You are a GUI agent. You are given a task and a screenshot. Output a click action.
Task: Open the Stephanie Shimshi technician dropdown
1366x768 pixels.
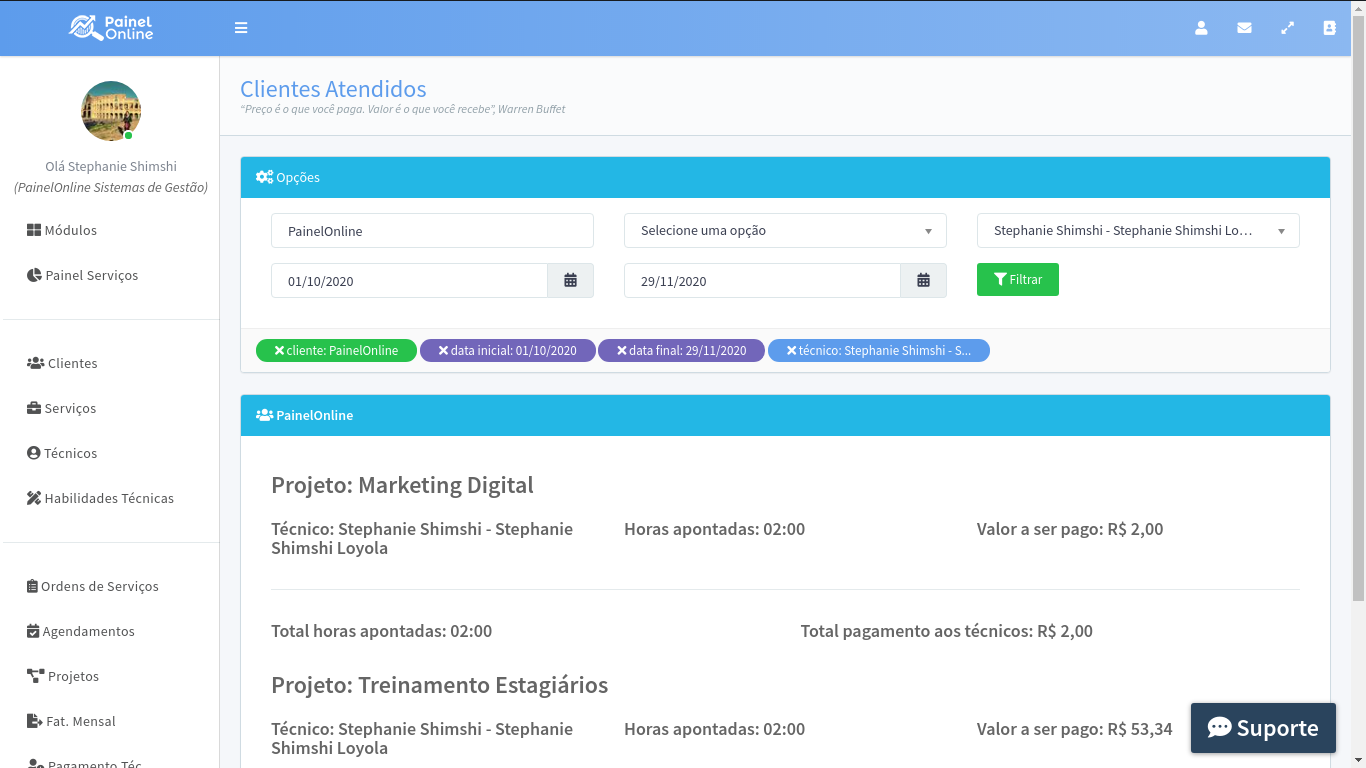pos(1138,230)
